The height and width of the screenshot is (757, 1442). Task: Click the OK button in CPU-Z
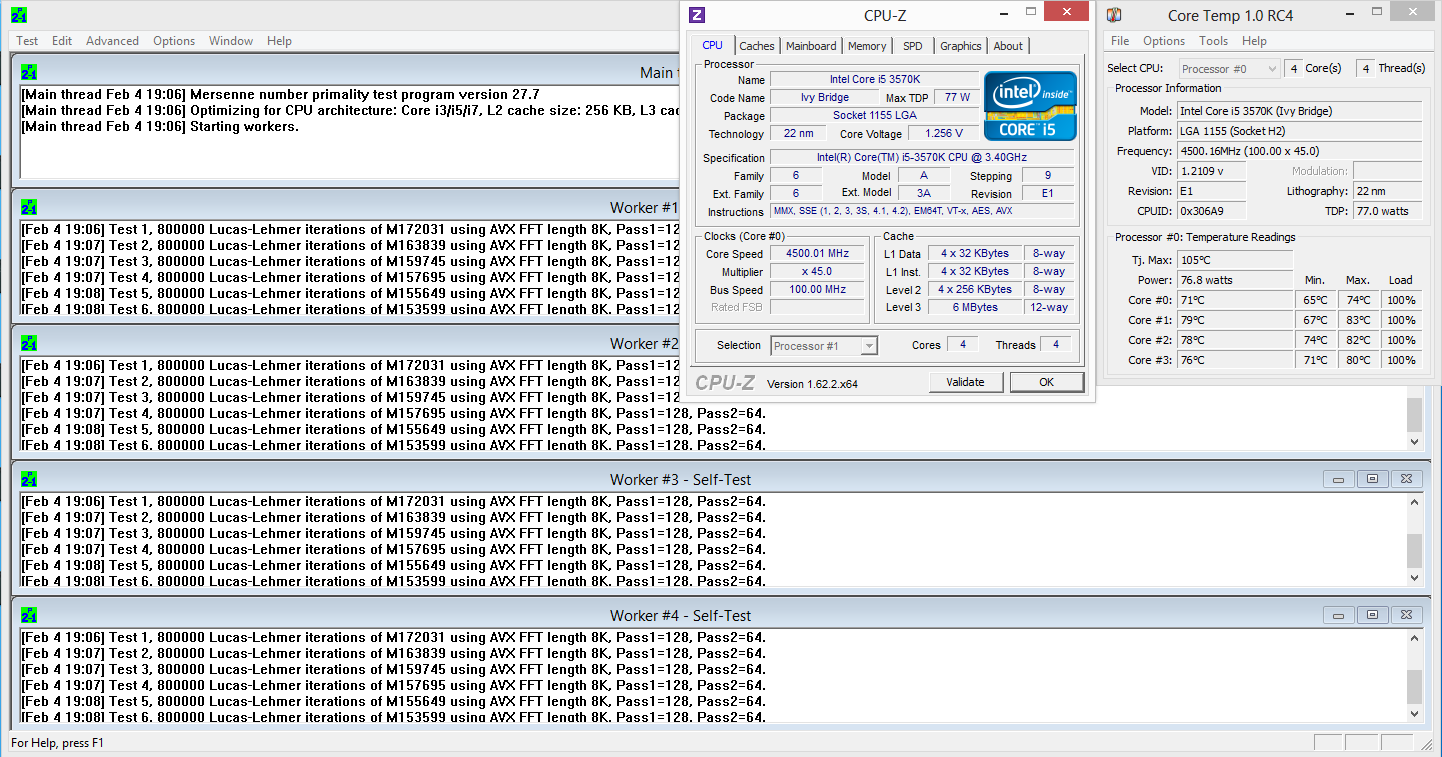click(x=1046, y=382)
